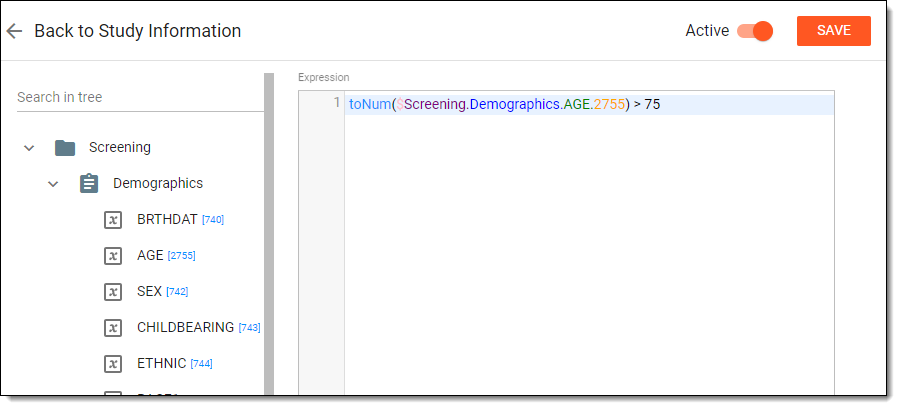
Task: Select the ETHNIC variable
Action: (x=162, y=363)
